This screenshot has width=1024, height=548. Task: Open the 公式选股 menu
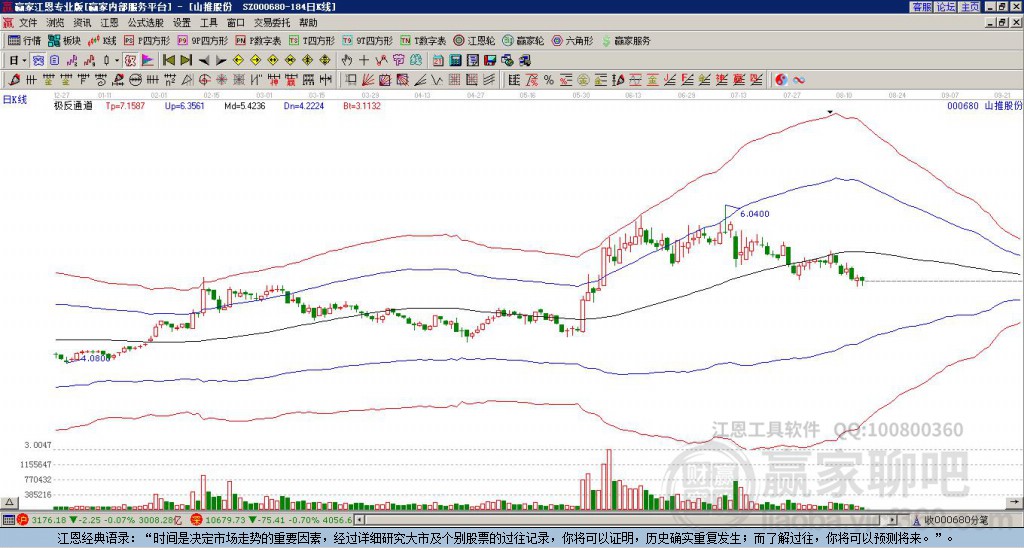(145, 23)
